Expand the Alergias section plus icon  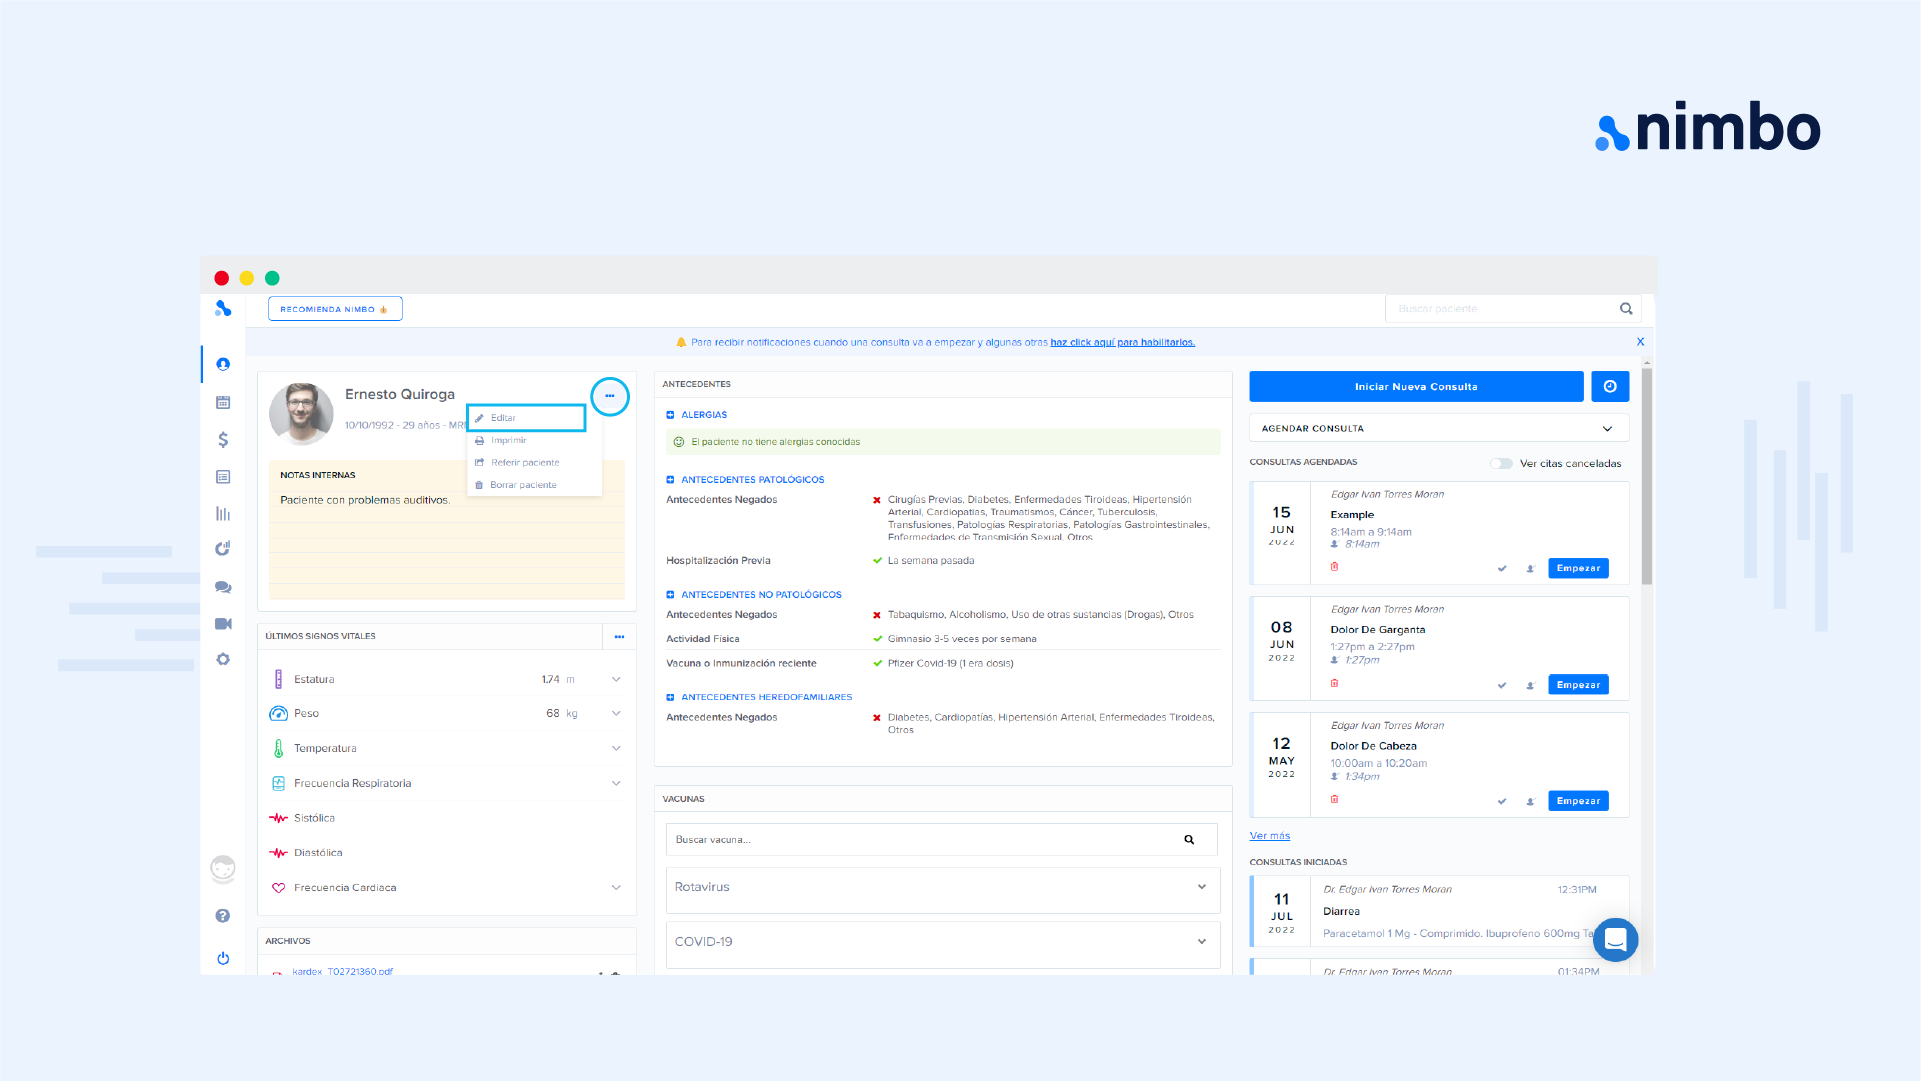[670, 415]
